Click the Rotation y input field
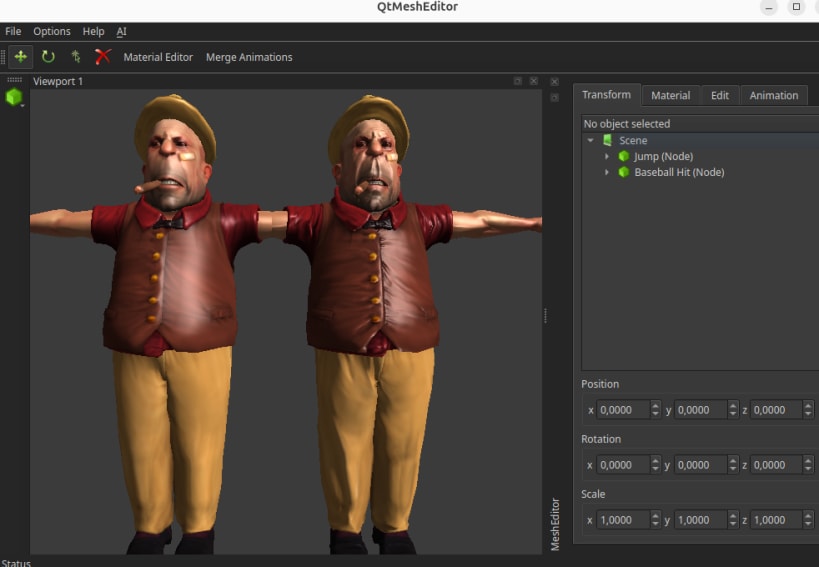Viewport: 819px width, 567px height. (x=701, y=465)
